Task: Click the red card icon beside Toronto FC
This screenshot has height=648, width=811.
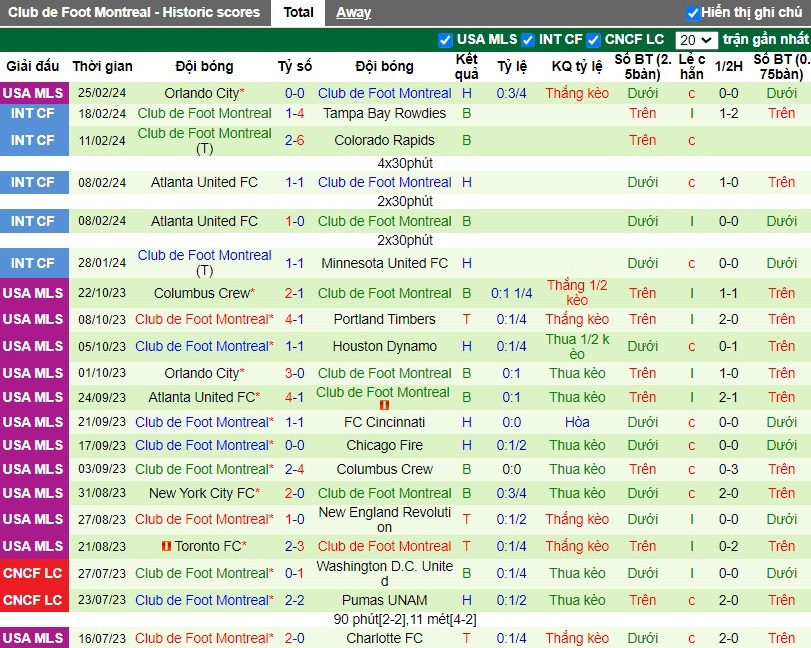Action: 166,546
